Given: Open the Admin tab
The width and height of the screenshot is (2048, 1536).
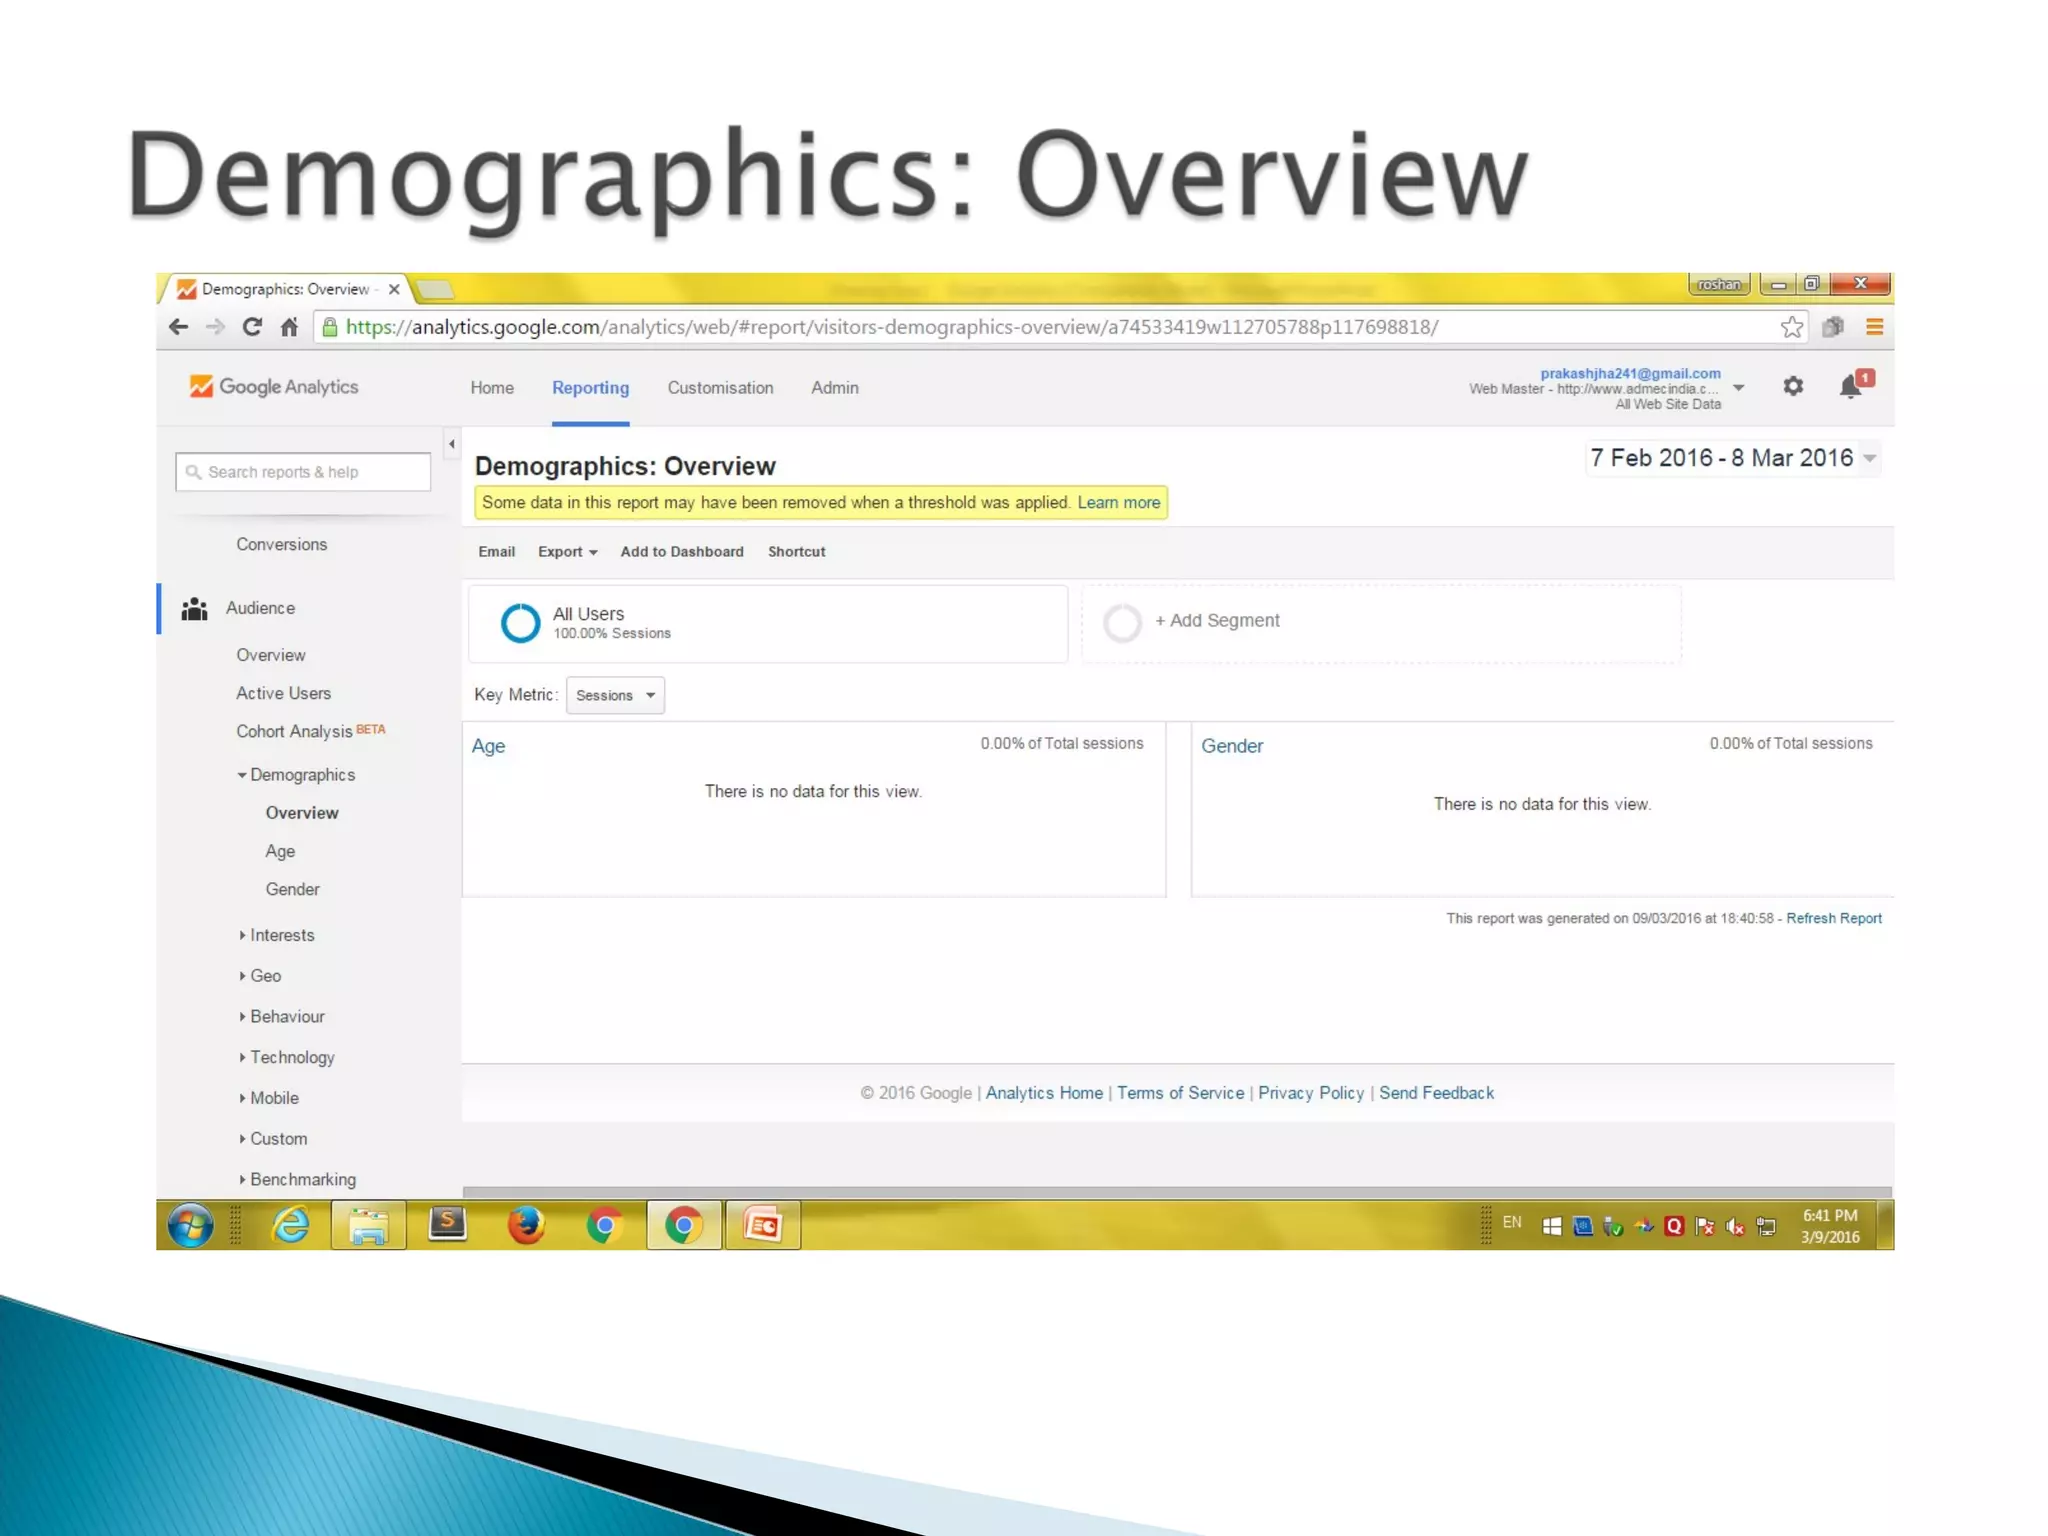Looking at the screenshot, I should pos(834,388).
